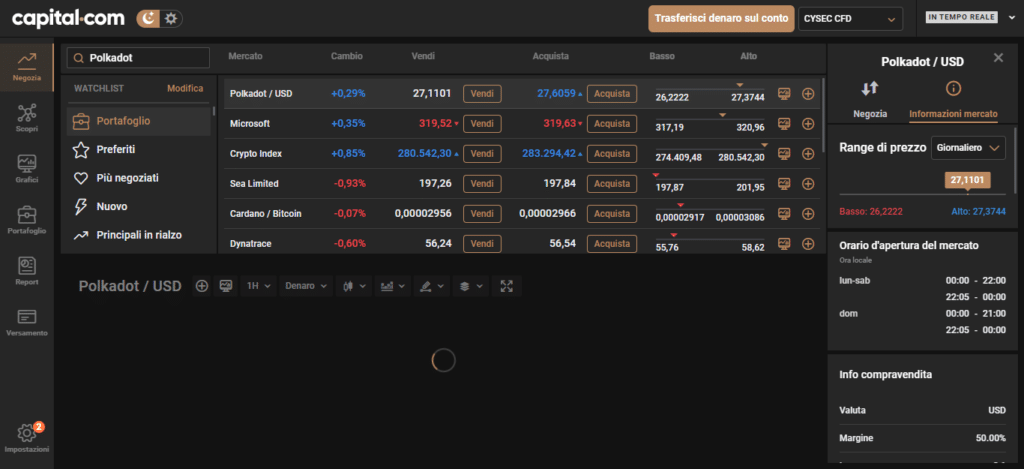Open the drawing tools dropdown
Image resolution: width=1024 pixels, height=469 pixels.
point(432,286)
